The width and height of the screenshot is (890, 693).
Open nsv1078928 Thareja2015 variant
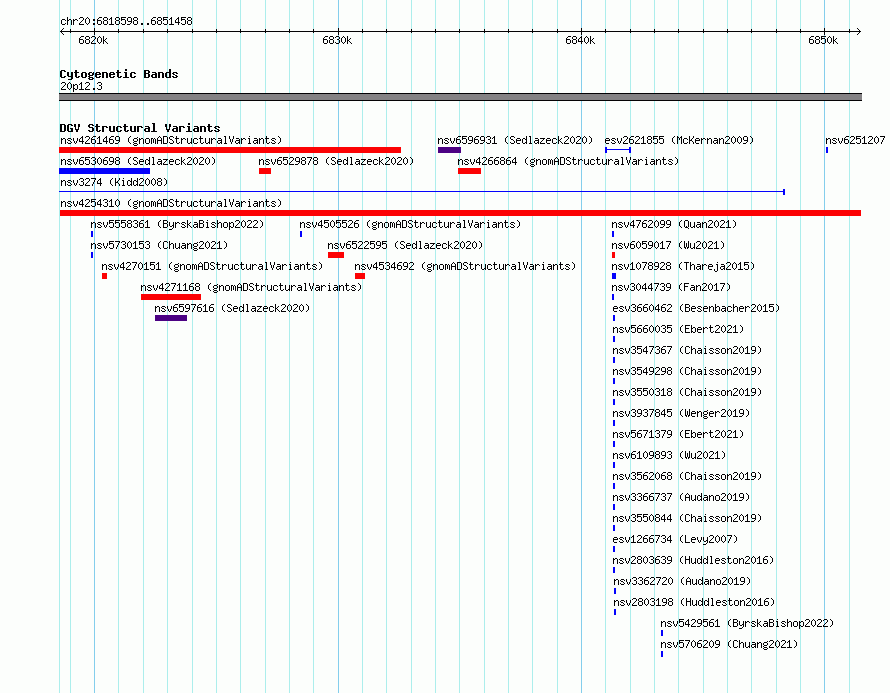click(x=683, y=266)
